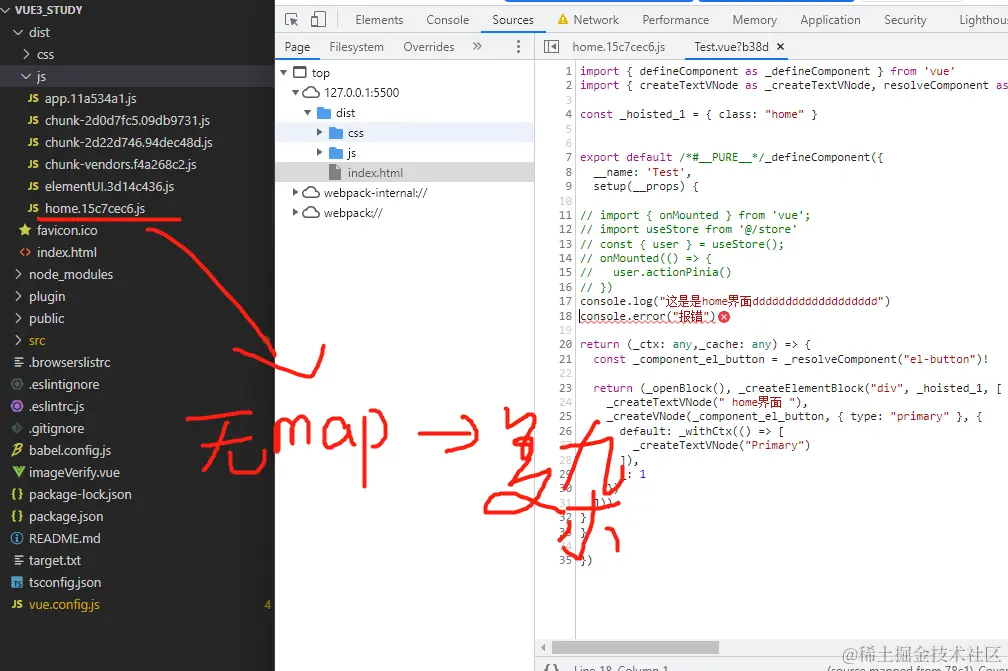This screenshot has width=1008, height=671.
Task: Click the favicon.ico star icon
Action: tap(25, 230)
